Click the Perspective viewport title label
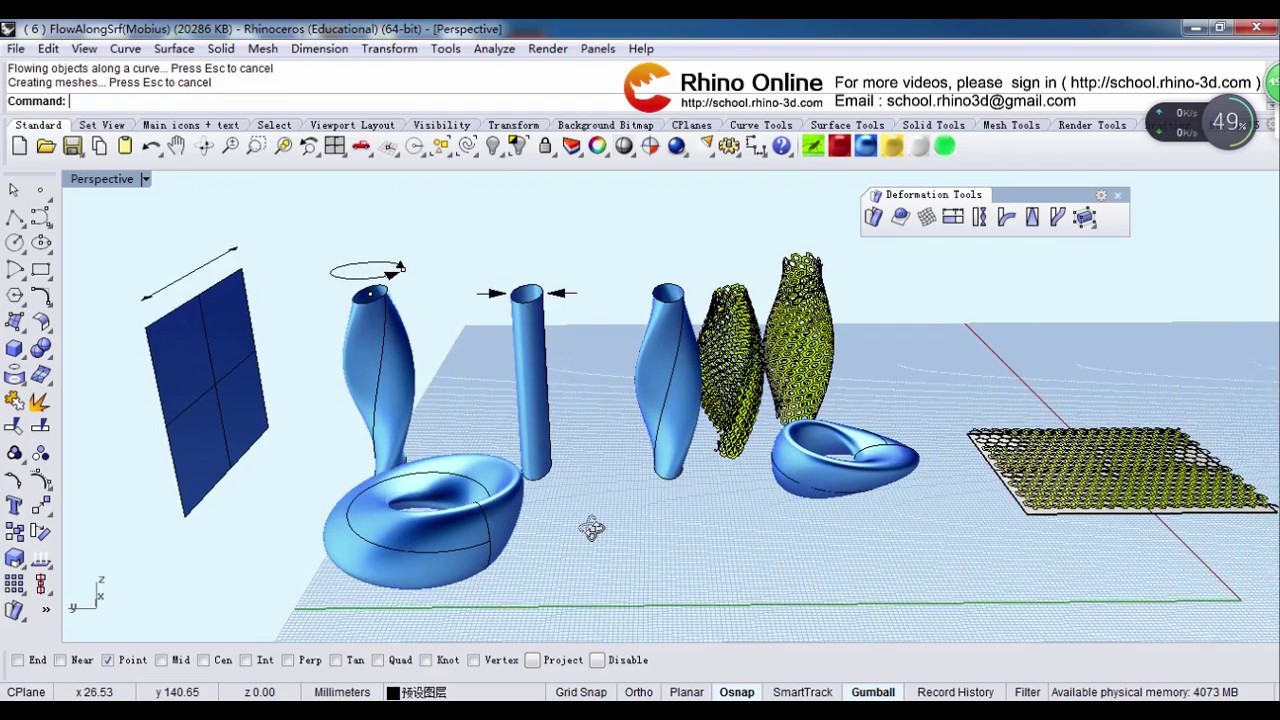The height and width of the screenshot is (720, 1280). click(102, 179)
